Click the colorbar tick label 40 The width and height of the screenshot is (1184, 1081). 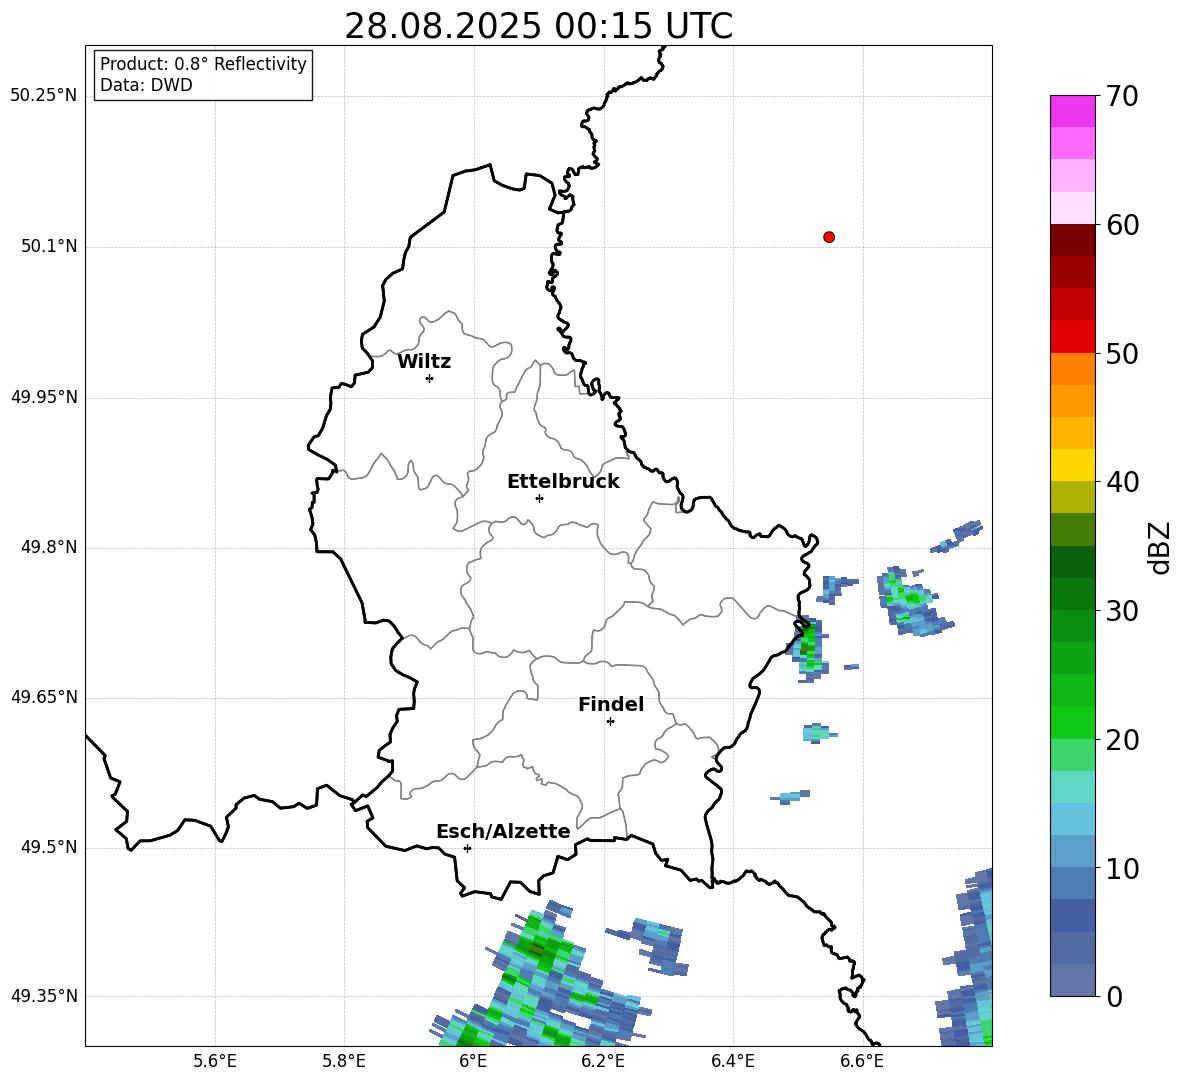1122,482
